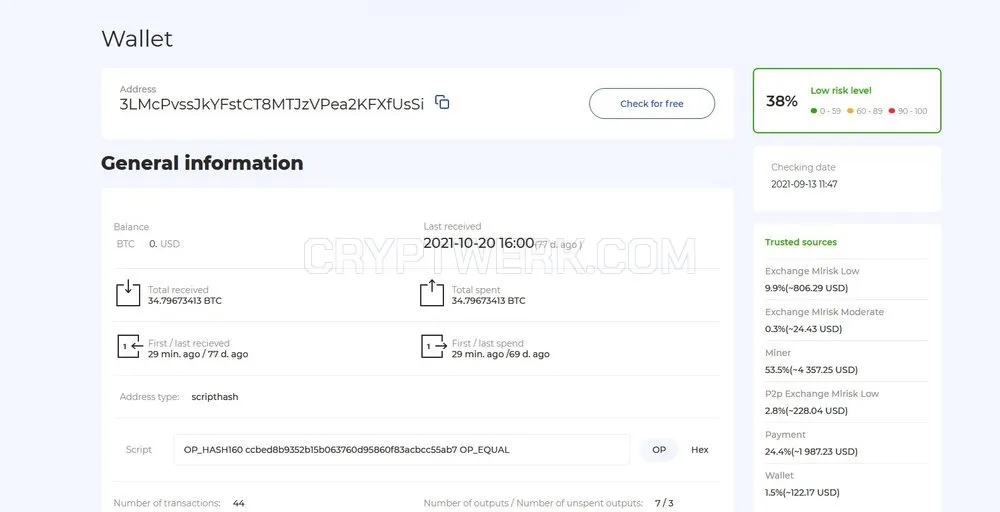The width and height of the screenshot is (1000, 512).
Task: Click the red 90-100 risk dot
Action: click(x=892, y=111)
